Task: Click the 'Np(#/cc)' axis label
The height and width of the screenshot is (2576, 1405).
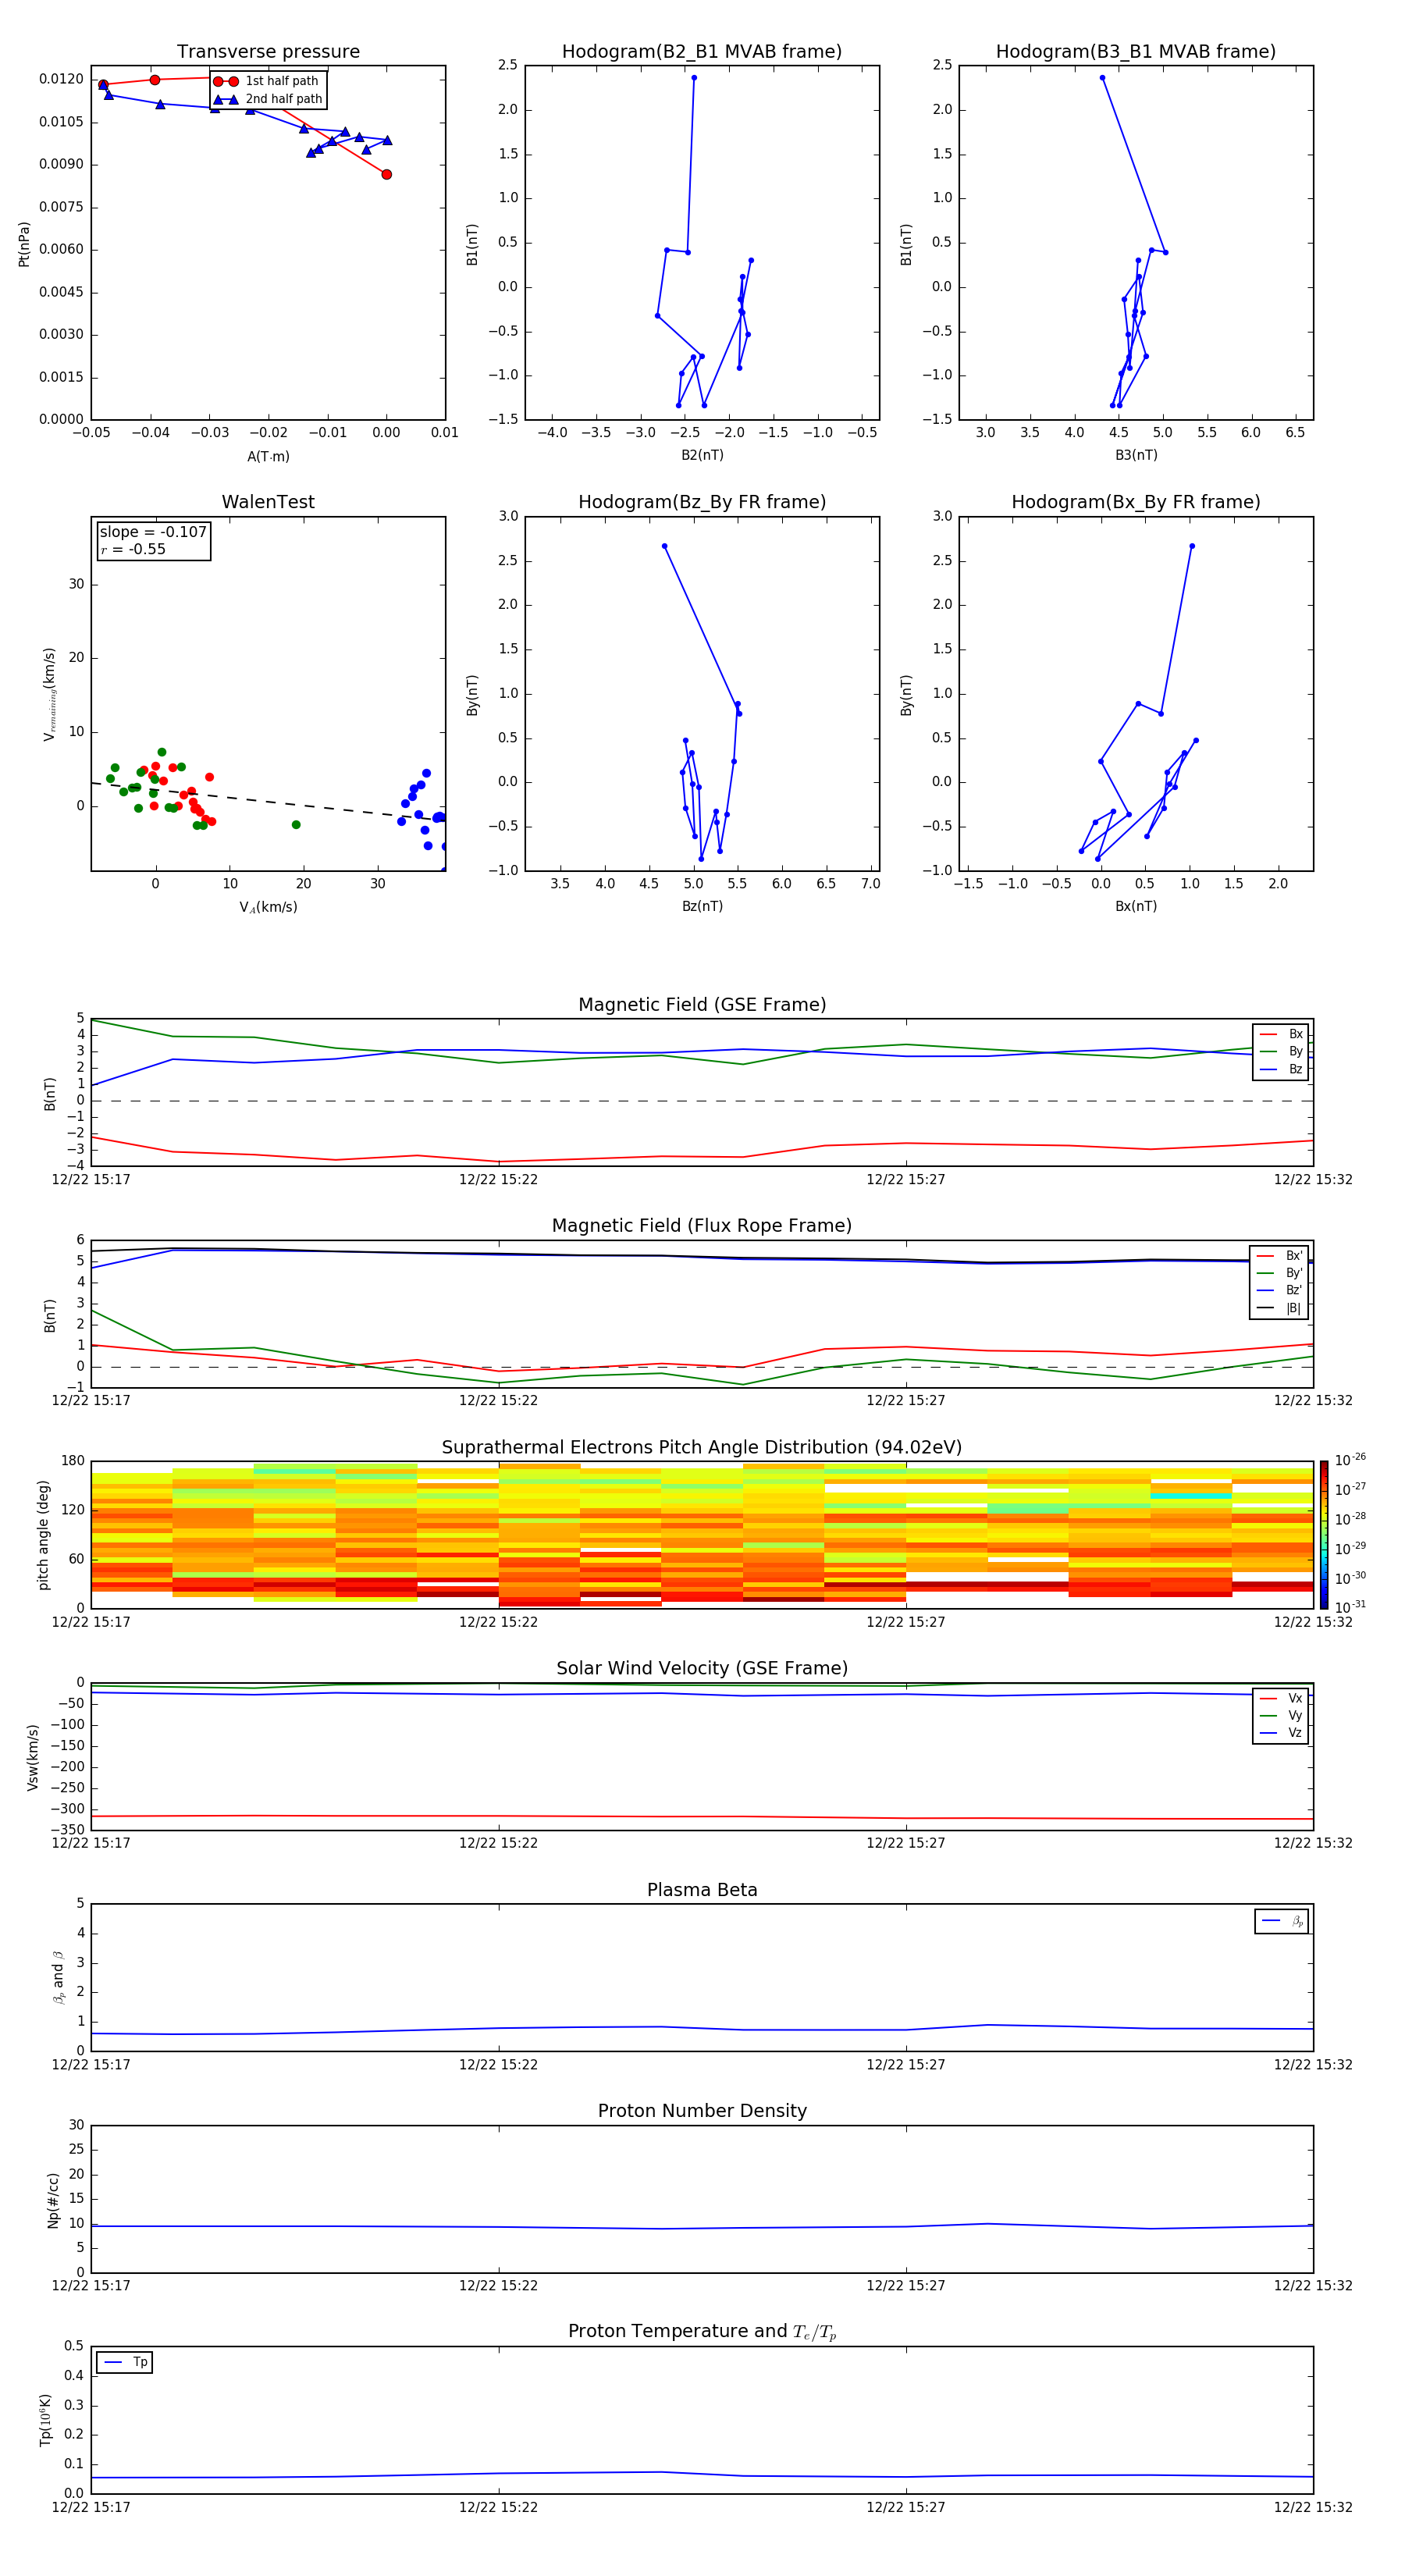Action: tap(53, 2200)
